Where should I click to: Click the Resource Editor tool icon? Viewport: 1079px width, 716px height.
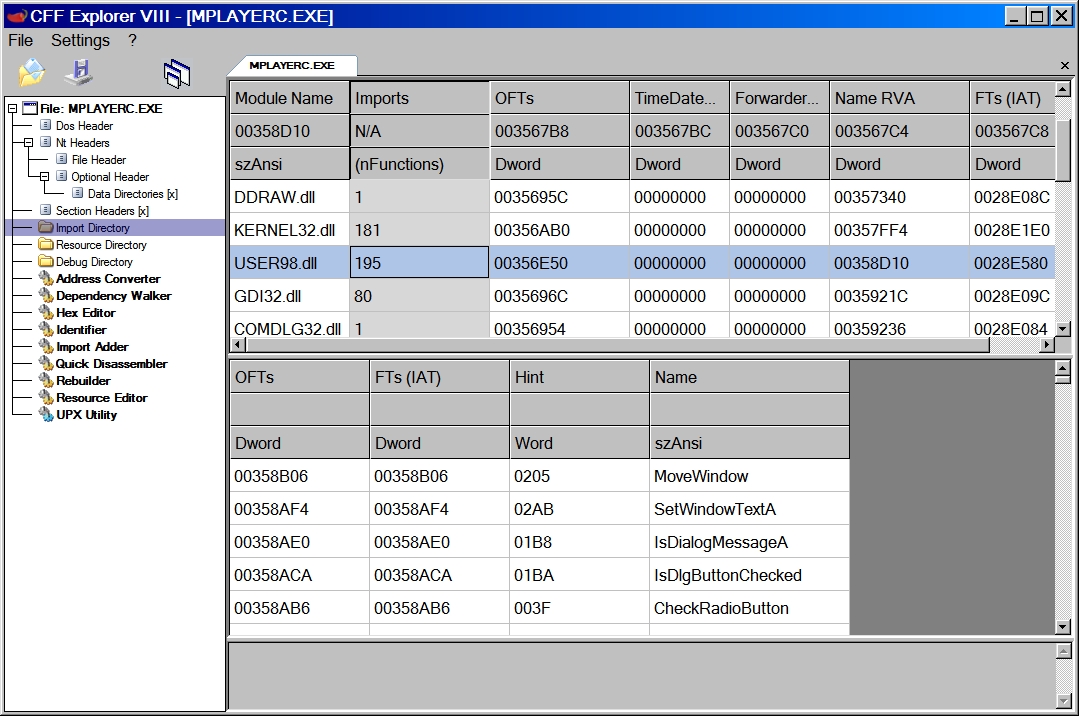(x=46, y=397)
